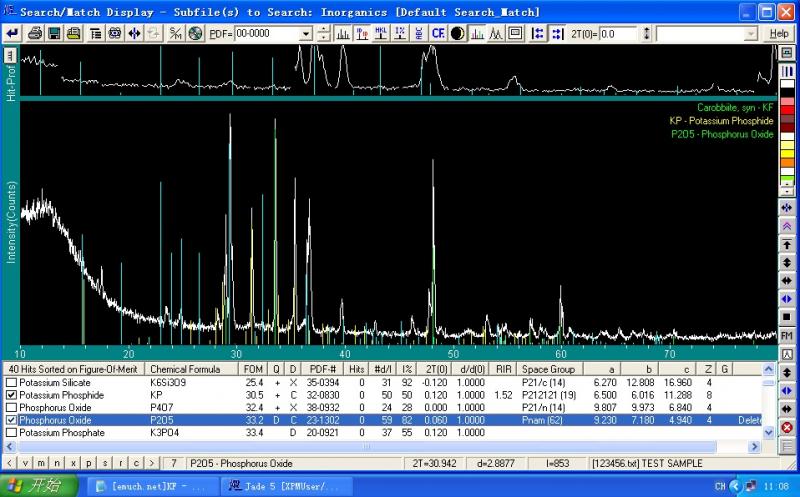Image resolution: width=800 pixels, height=497 pixels.
Task: Uncheck the Potassium Phosphide checkbox
Action: [x=12, y=396]
